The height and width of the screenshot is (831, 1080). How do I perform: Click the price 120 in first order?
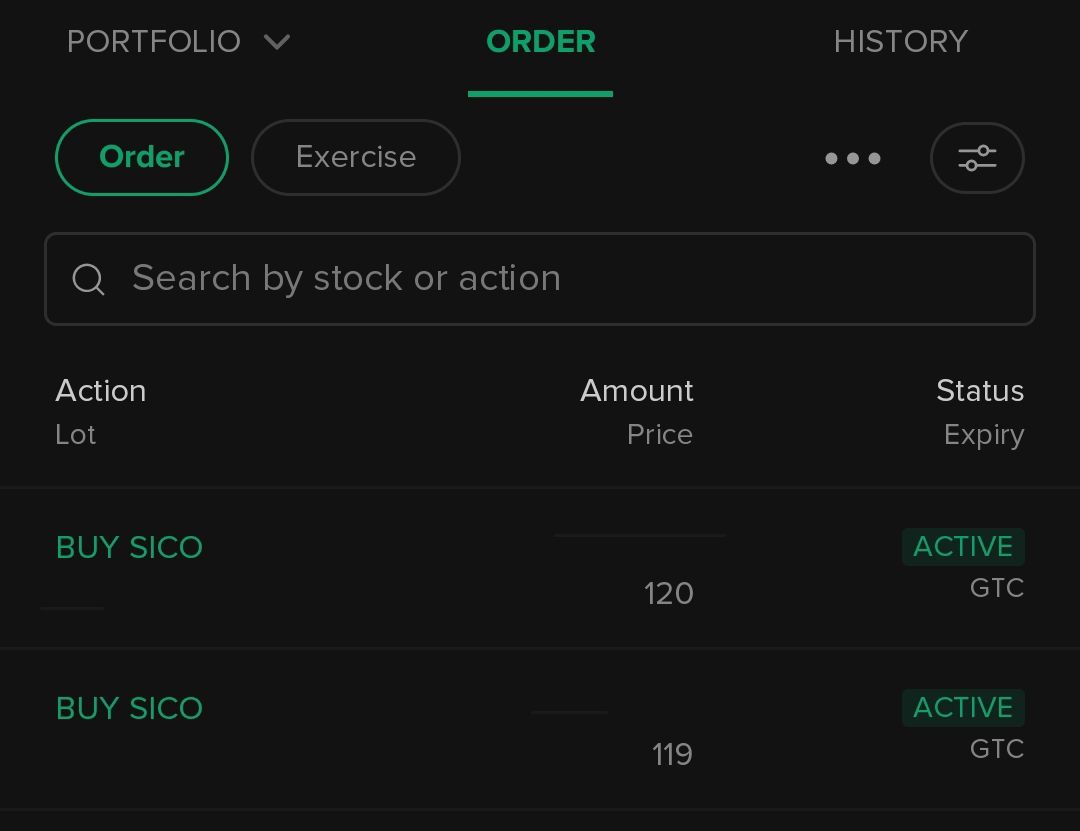pos(669,594)
